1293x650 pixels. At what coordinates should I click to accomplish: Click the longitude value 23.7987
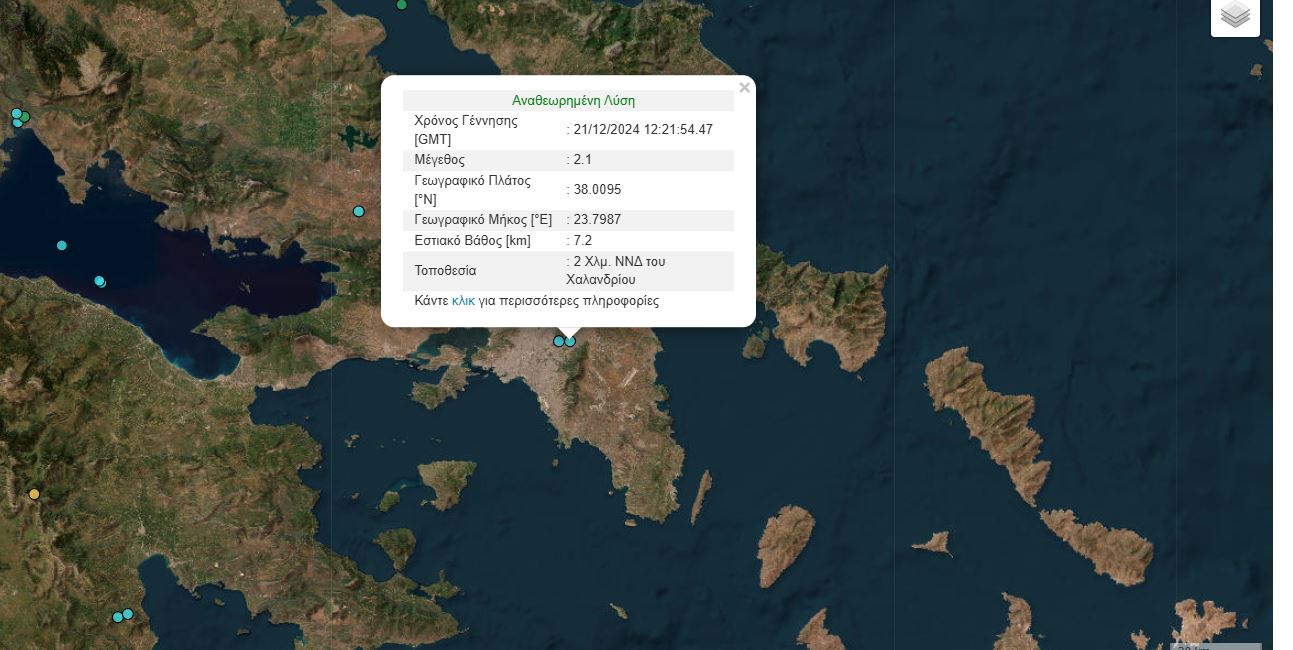(x=597, y=220)
